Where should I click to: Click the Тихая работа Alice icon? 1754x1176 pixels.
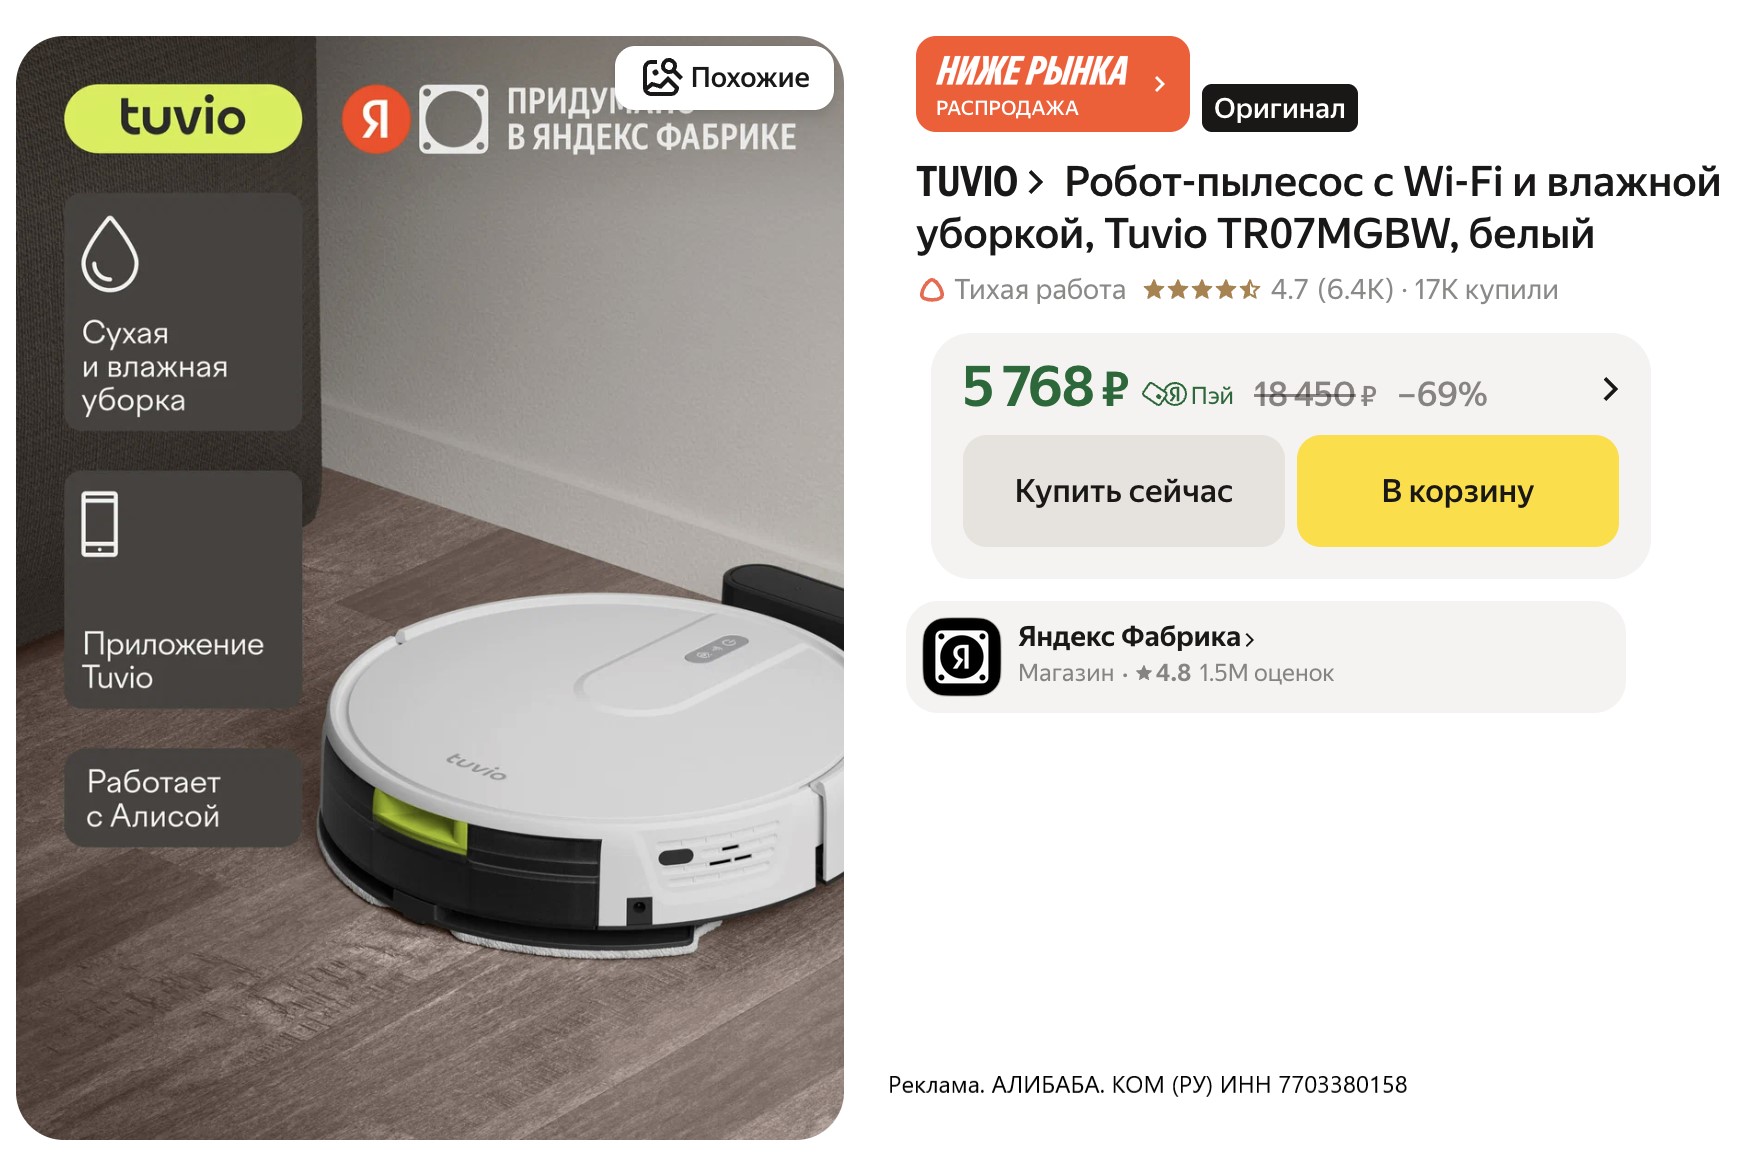(932, 290)
